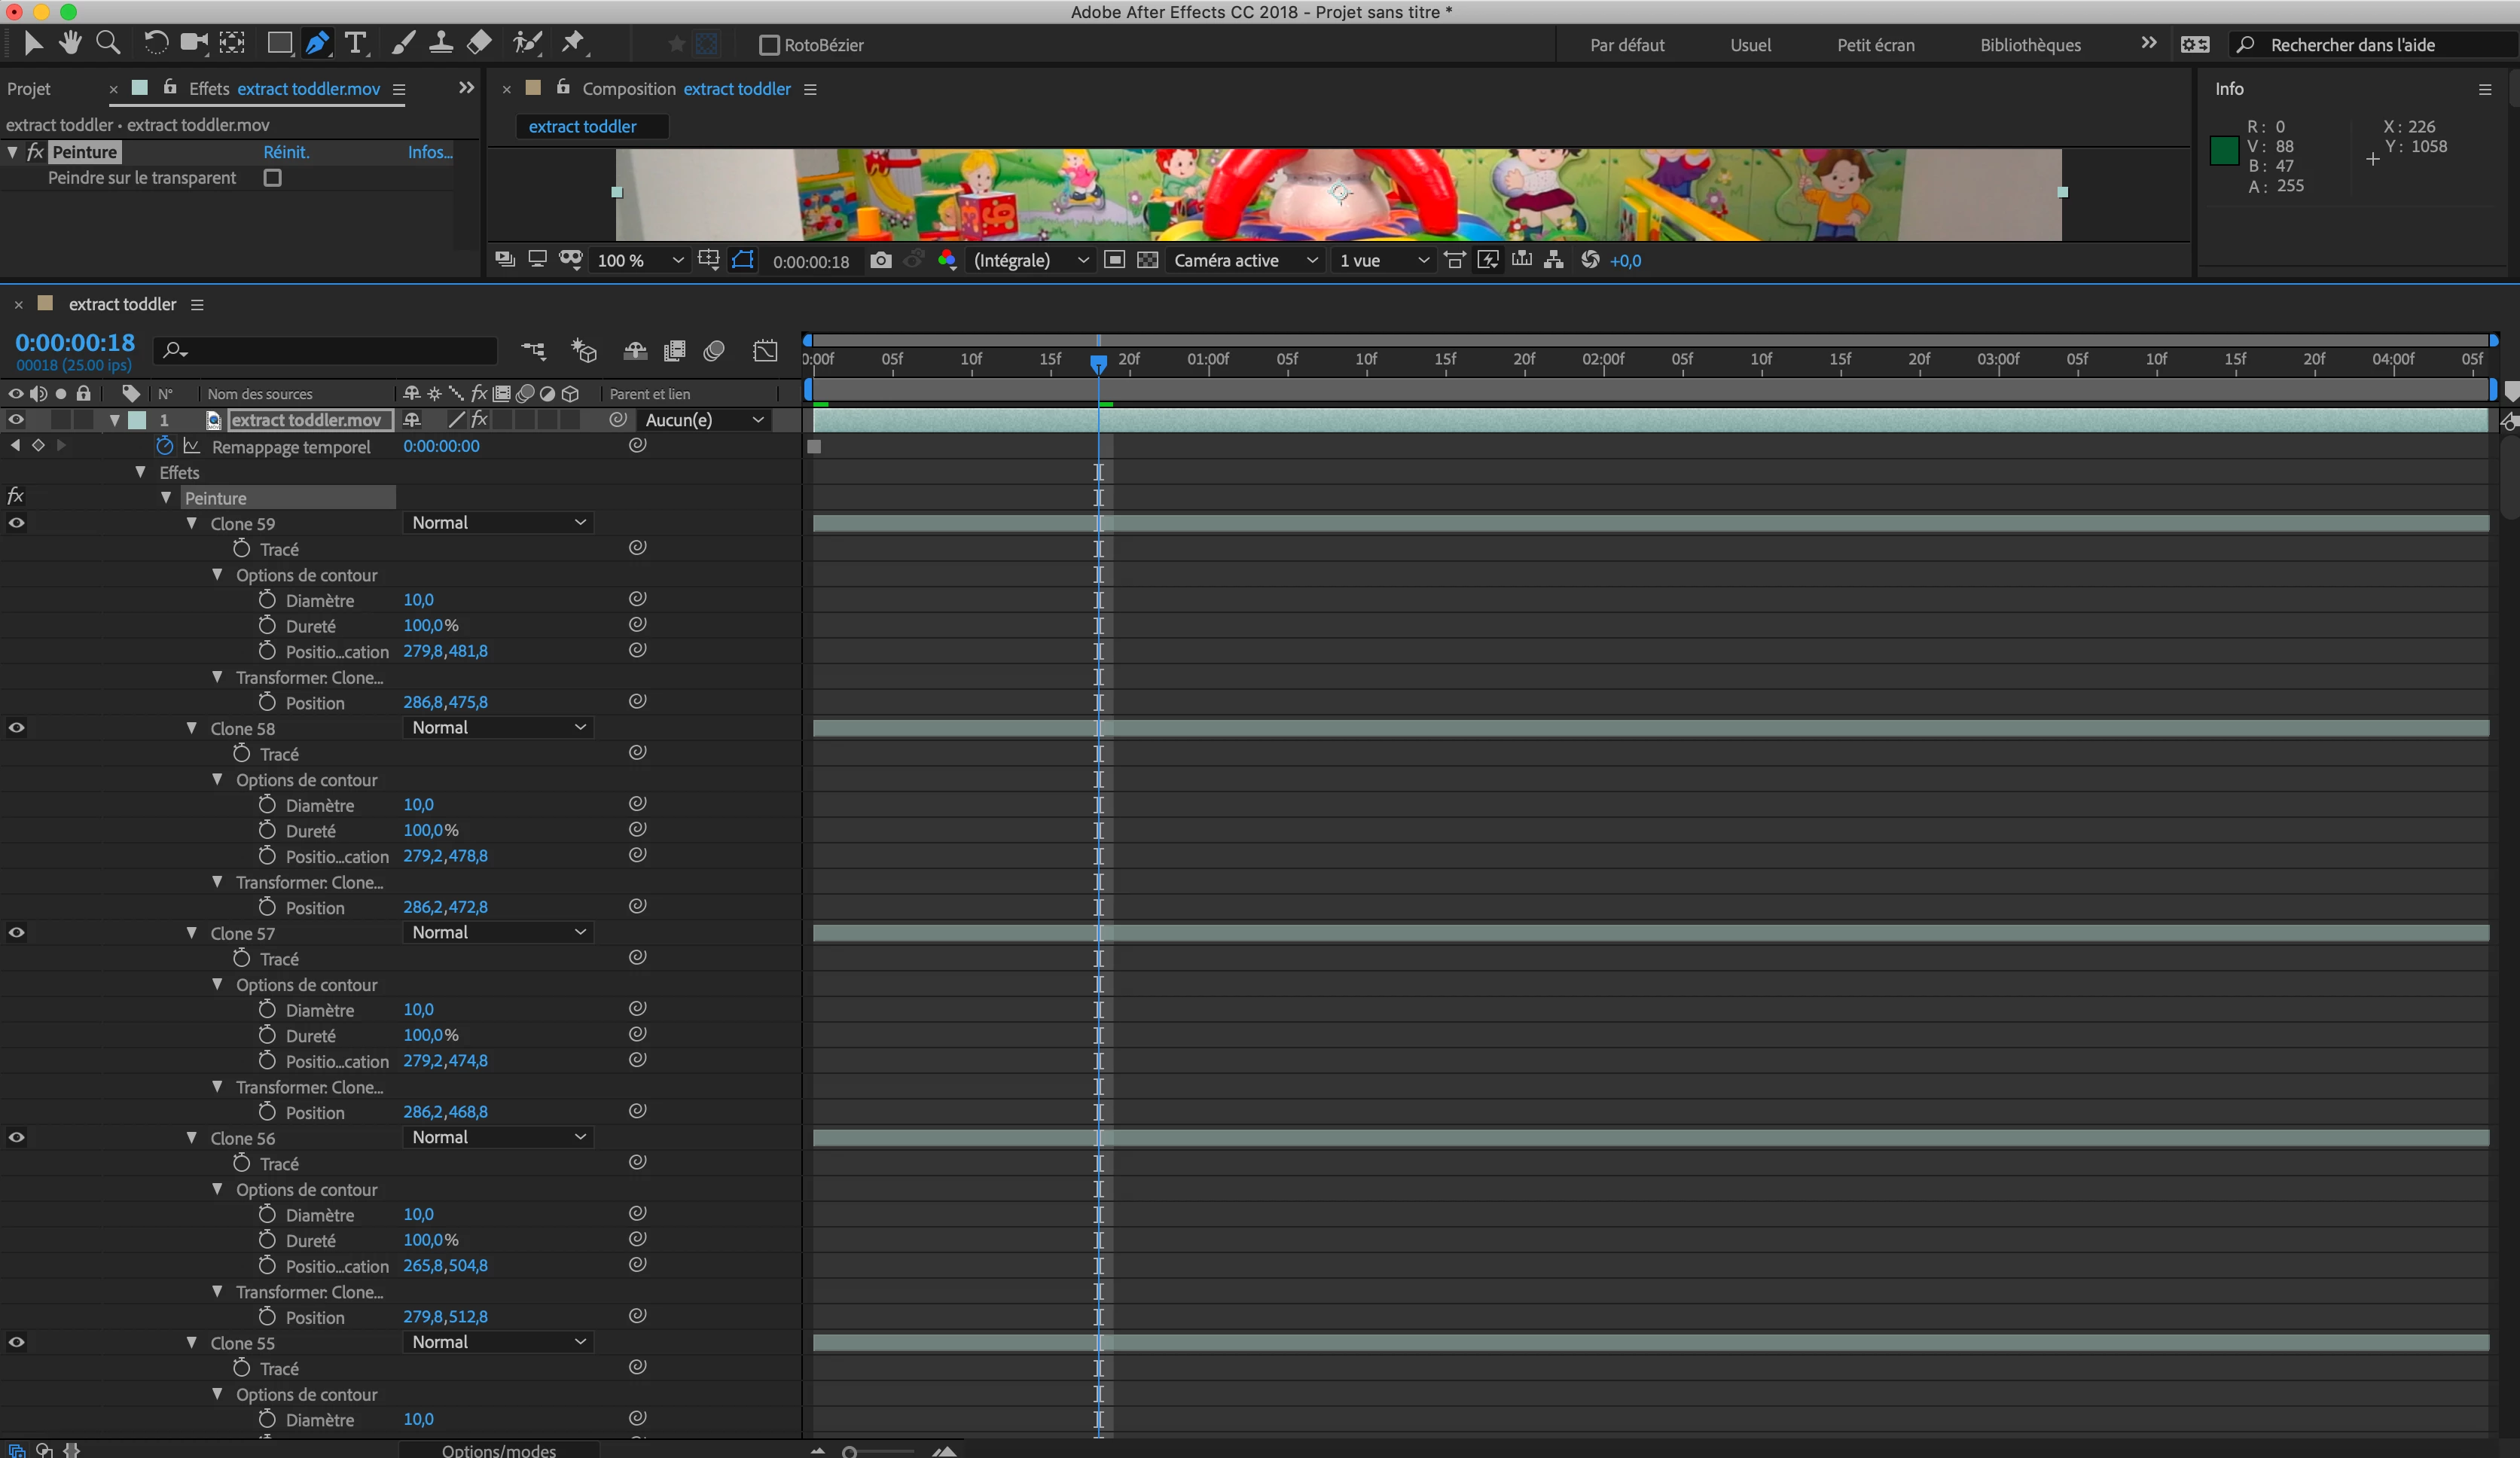Screen dimensions: 2520x1458
Task: Switch to Petit écran workspace
Action: point(1875,45)
